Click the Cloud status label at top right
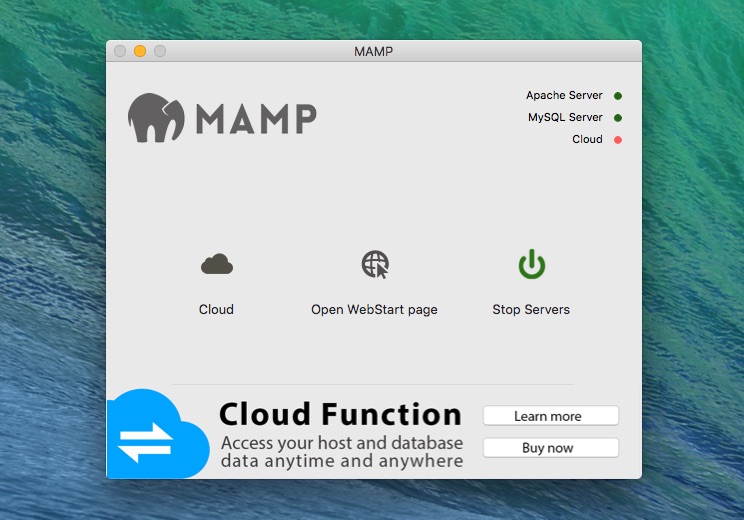The width and height of the screenshot is (744, 520). pos(587,139)
